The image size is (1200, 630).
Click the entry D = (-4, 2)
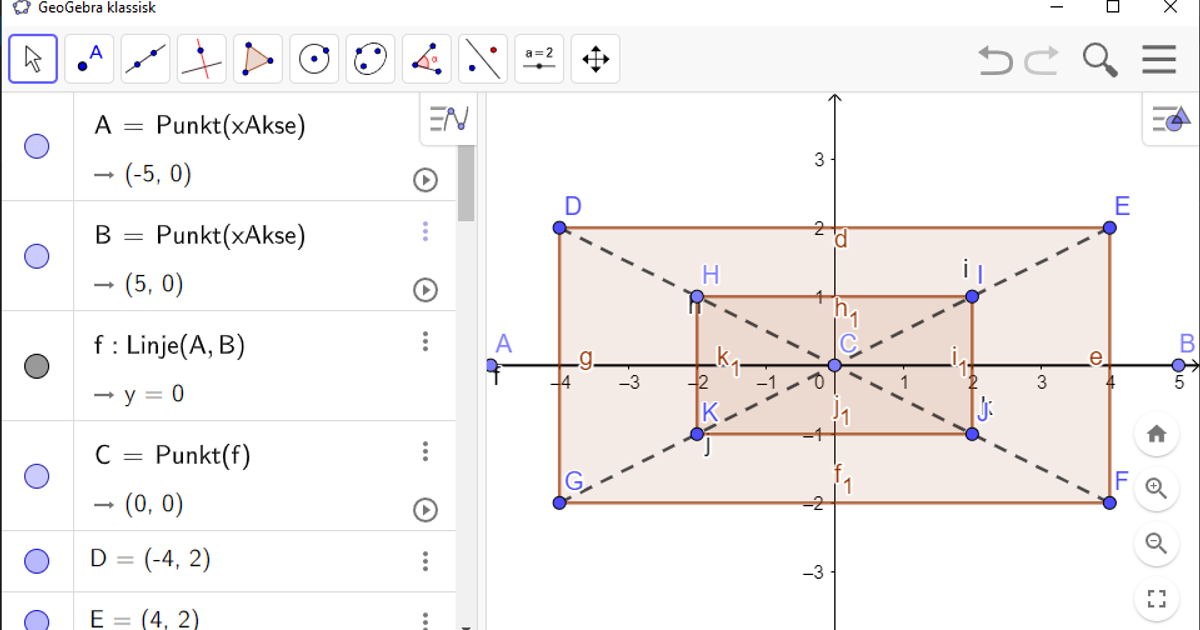(x=150, y=559)
